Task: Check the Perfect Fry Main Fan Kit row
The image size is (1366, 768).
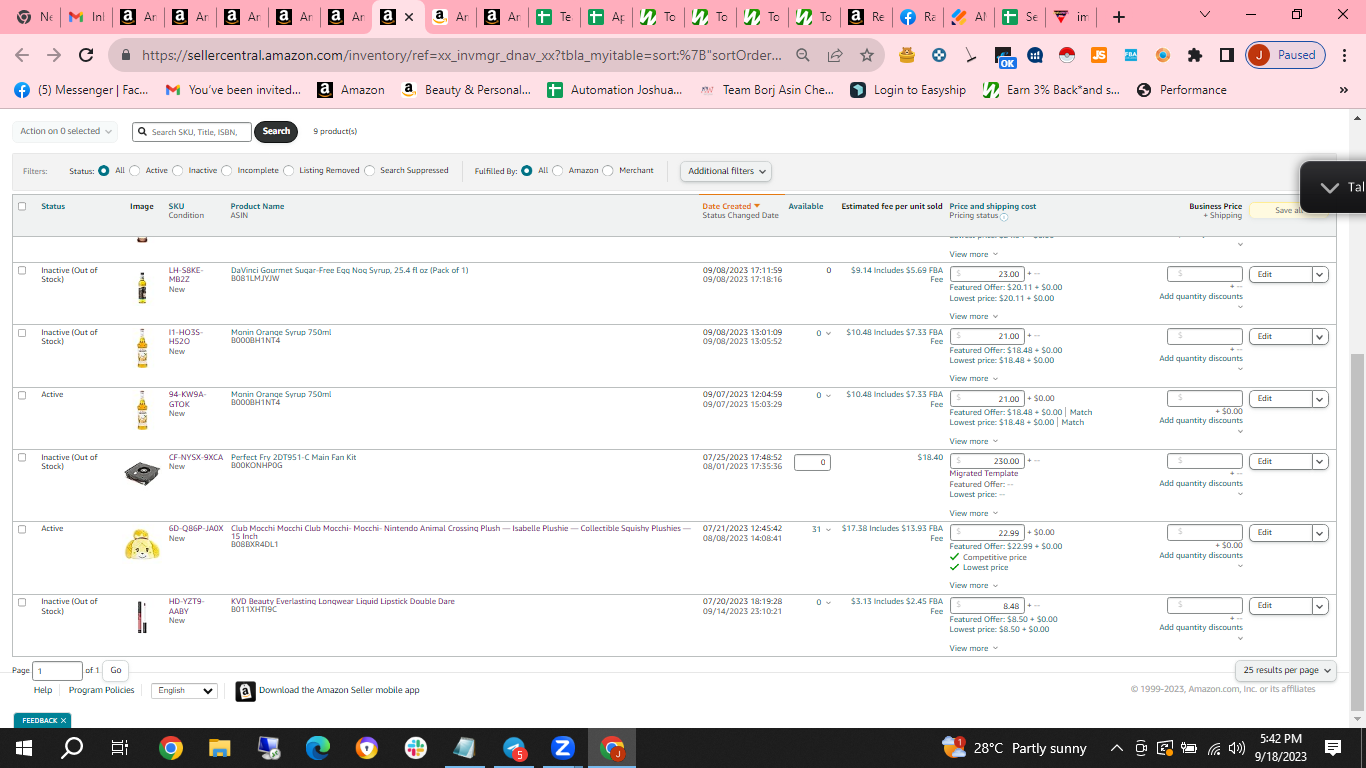Action: point(22,458)
